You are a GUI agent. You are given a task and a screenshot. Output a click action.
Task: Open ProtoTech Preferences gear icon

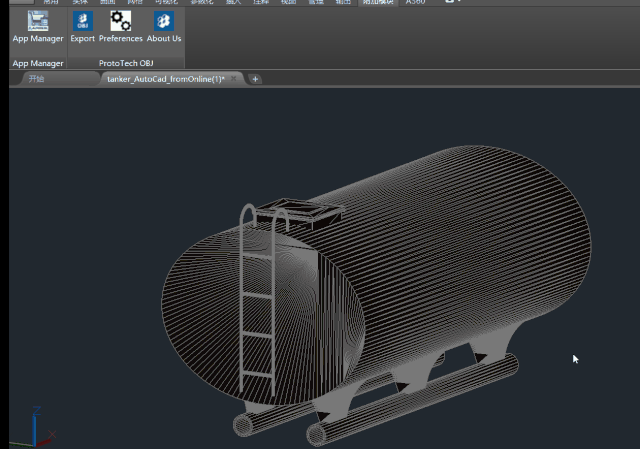pyautogui.click(x=120, y=21)
